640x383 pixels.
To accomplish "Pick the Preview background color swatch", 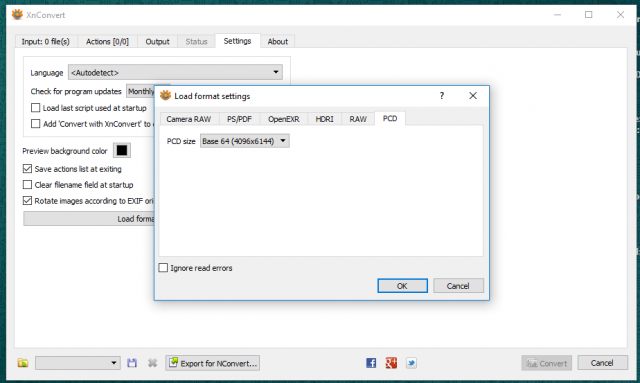I will pyautogui.click(x=122, y=150).
